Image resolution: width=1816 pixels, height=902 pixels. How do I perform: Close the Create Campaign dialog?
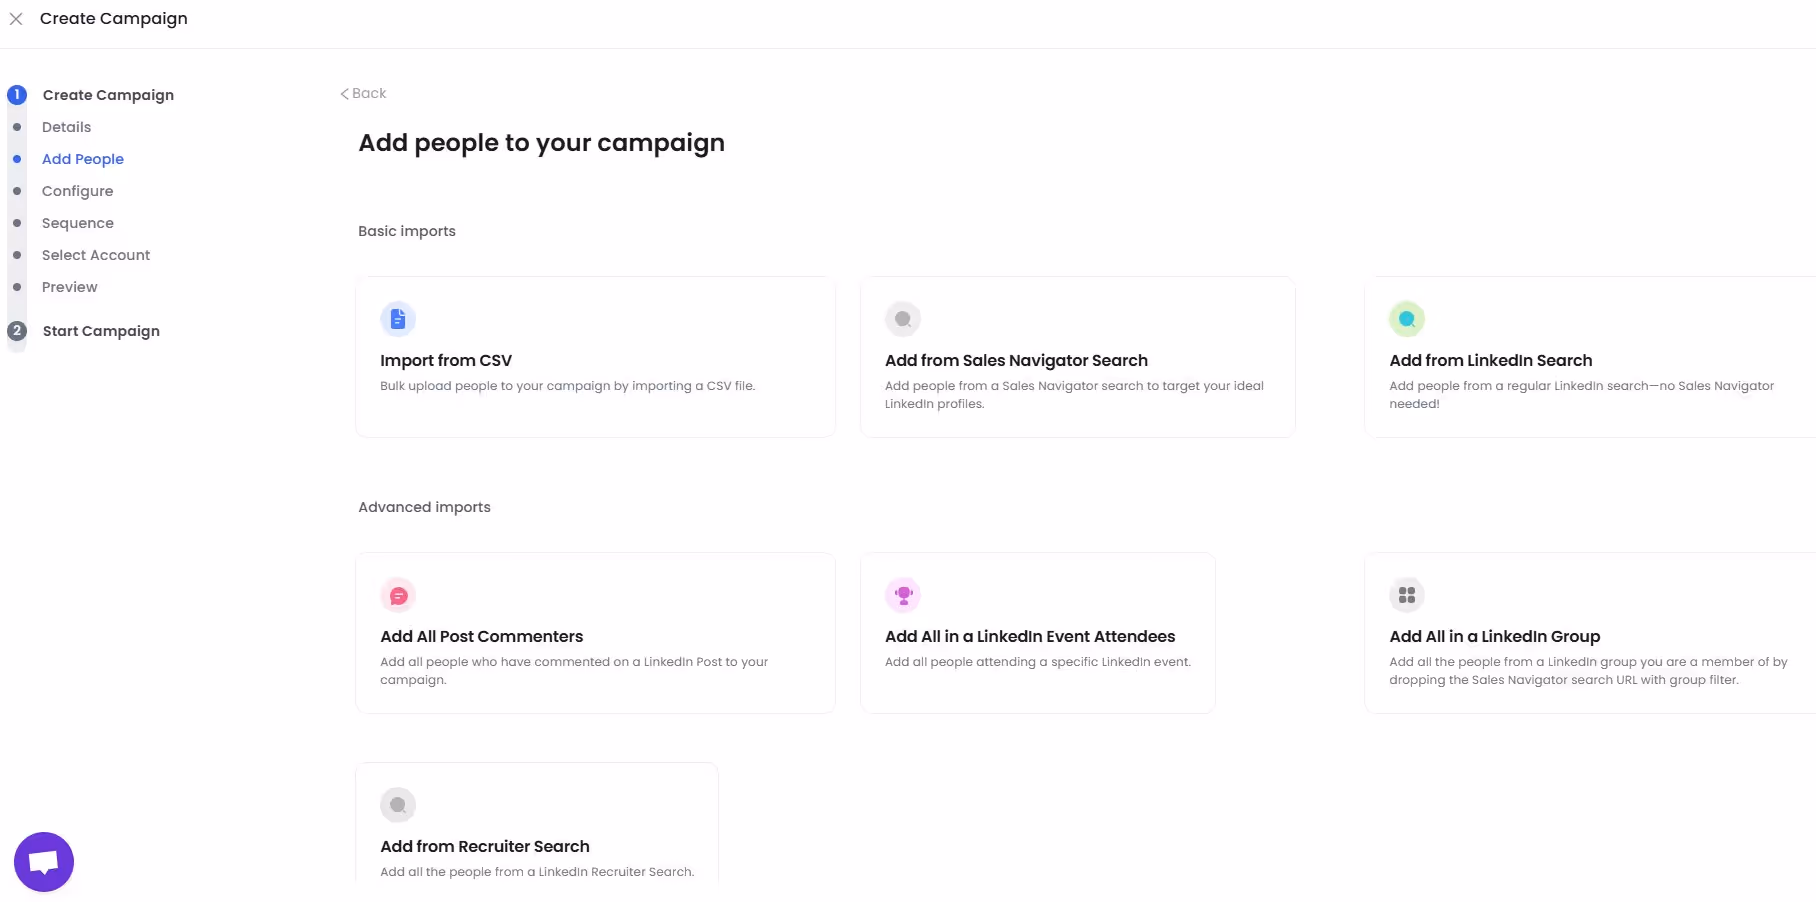click(16, 18)
